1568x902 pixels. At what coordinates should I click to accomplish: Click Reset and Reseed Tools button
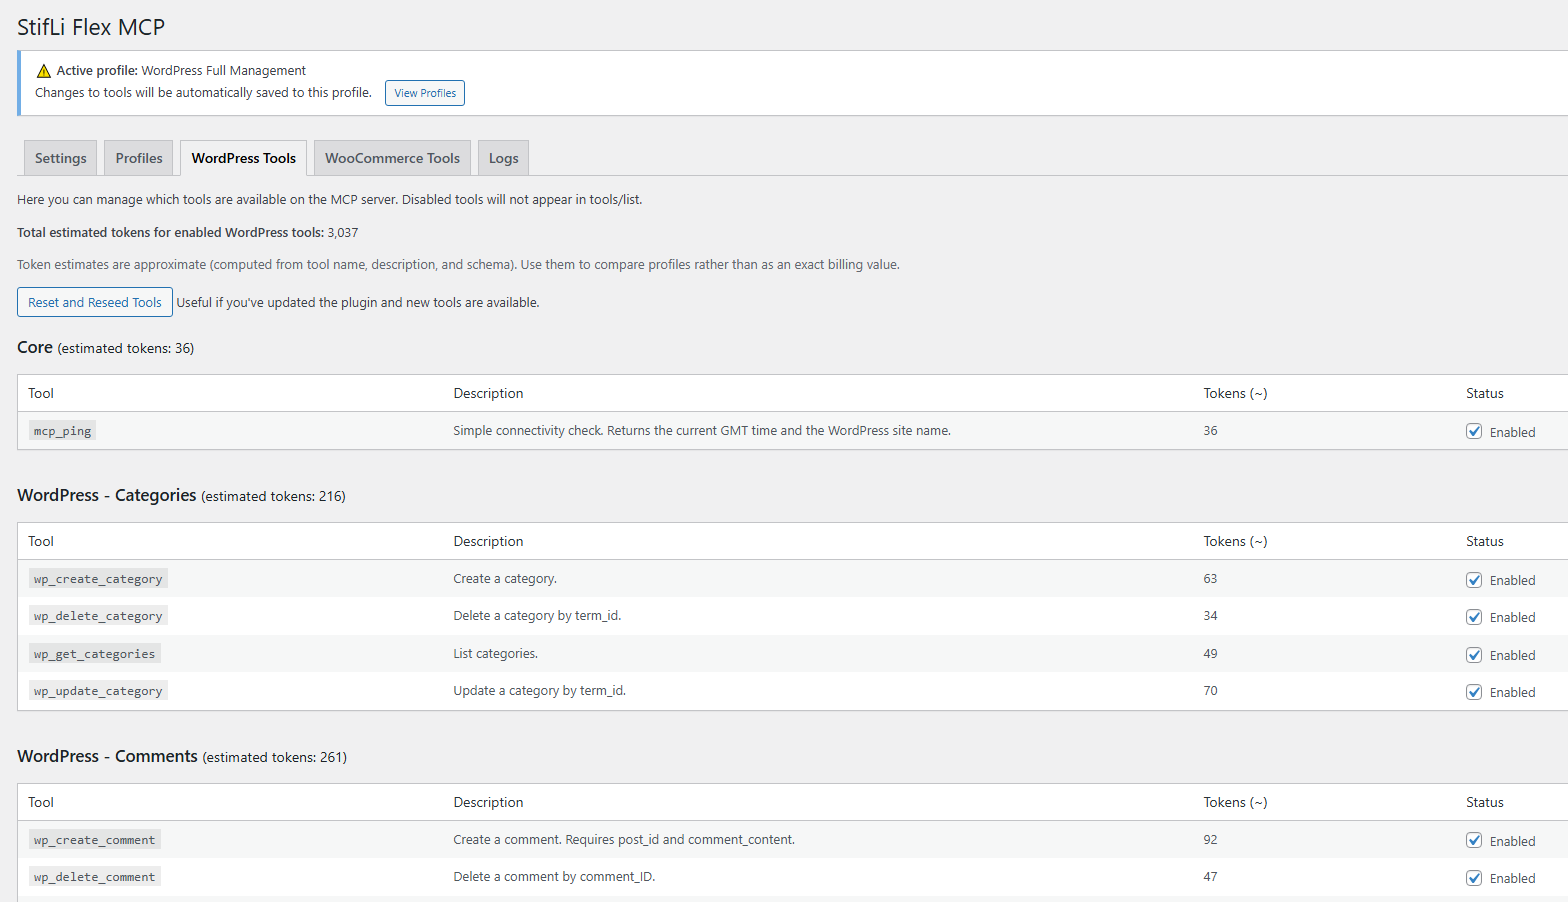pos(95,302)
